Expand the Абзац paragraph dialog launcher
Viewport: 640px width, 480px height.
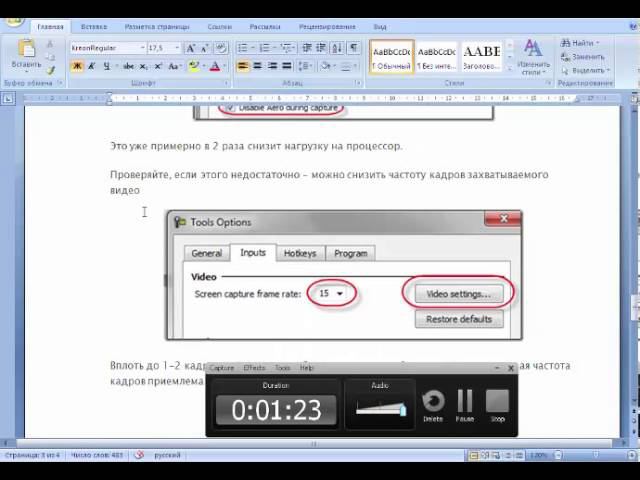(x=358, y=83)
